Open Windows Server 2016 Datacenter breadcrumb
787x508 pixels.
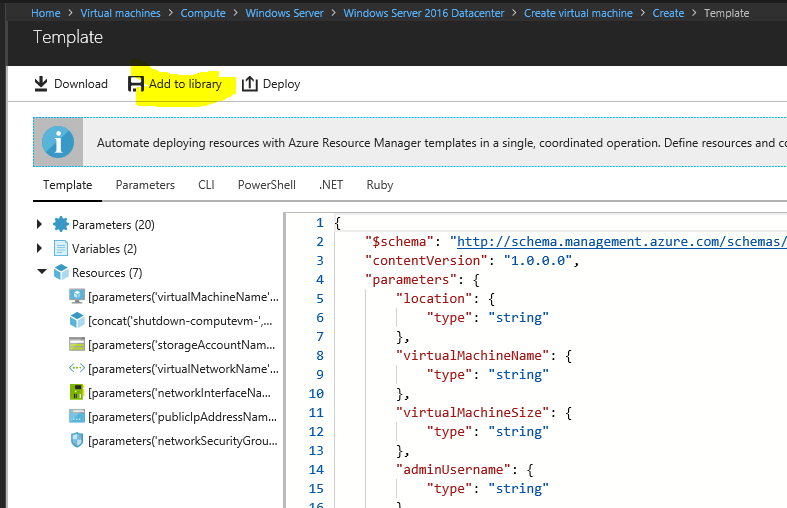tap(424, 13)
